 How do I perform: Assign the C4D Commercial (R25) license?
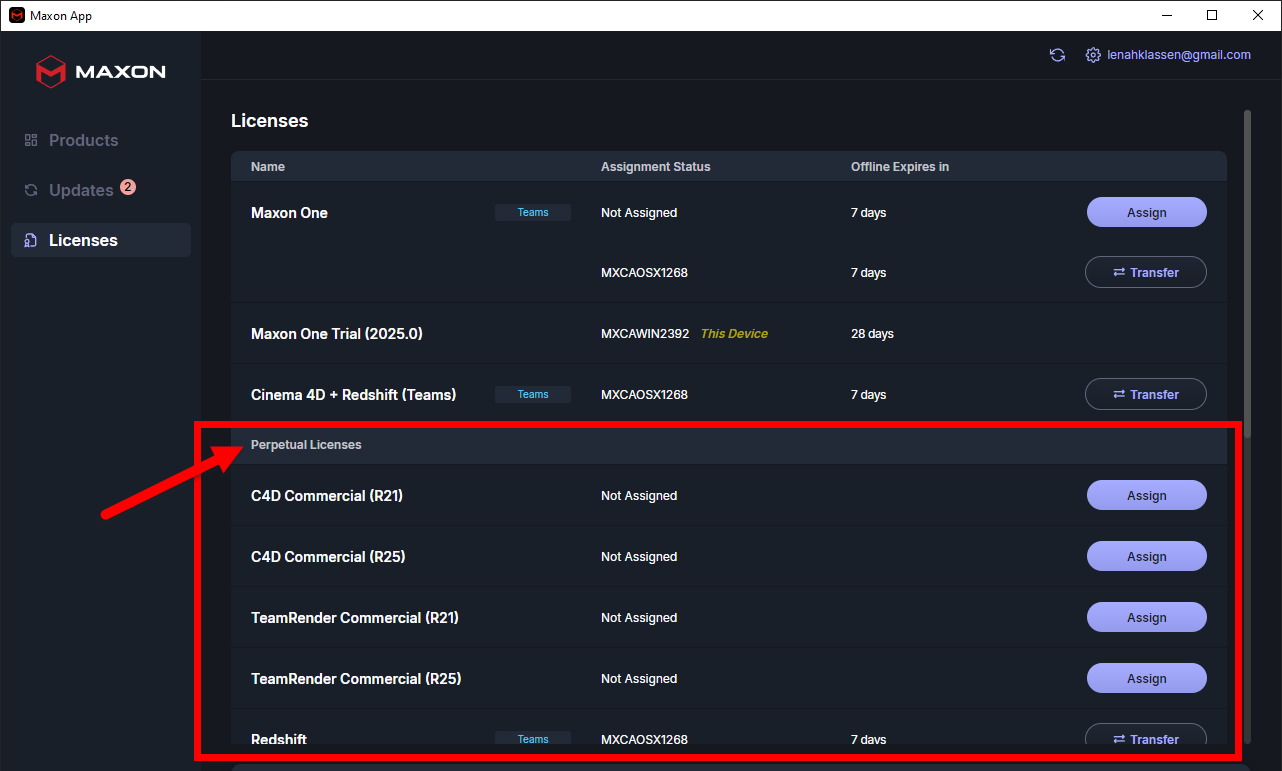(x=1146, y=556)
